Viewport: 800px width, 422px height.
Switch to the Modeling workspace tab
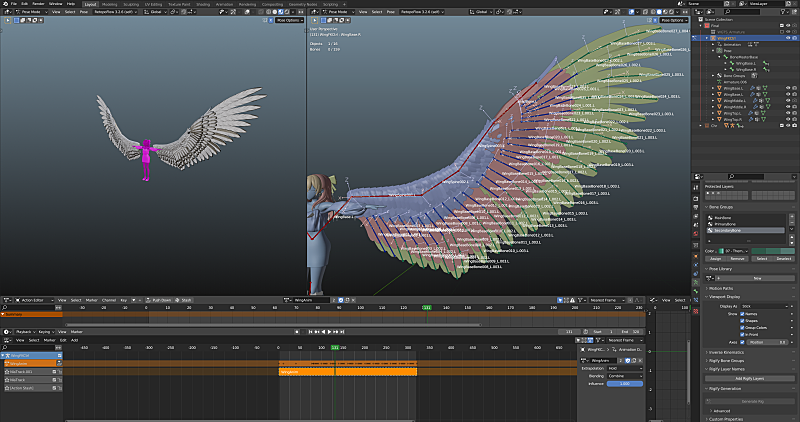110,4
